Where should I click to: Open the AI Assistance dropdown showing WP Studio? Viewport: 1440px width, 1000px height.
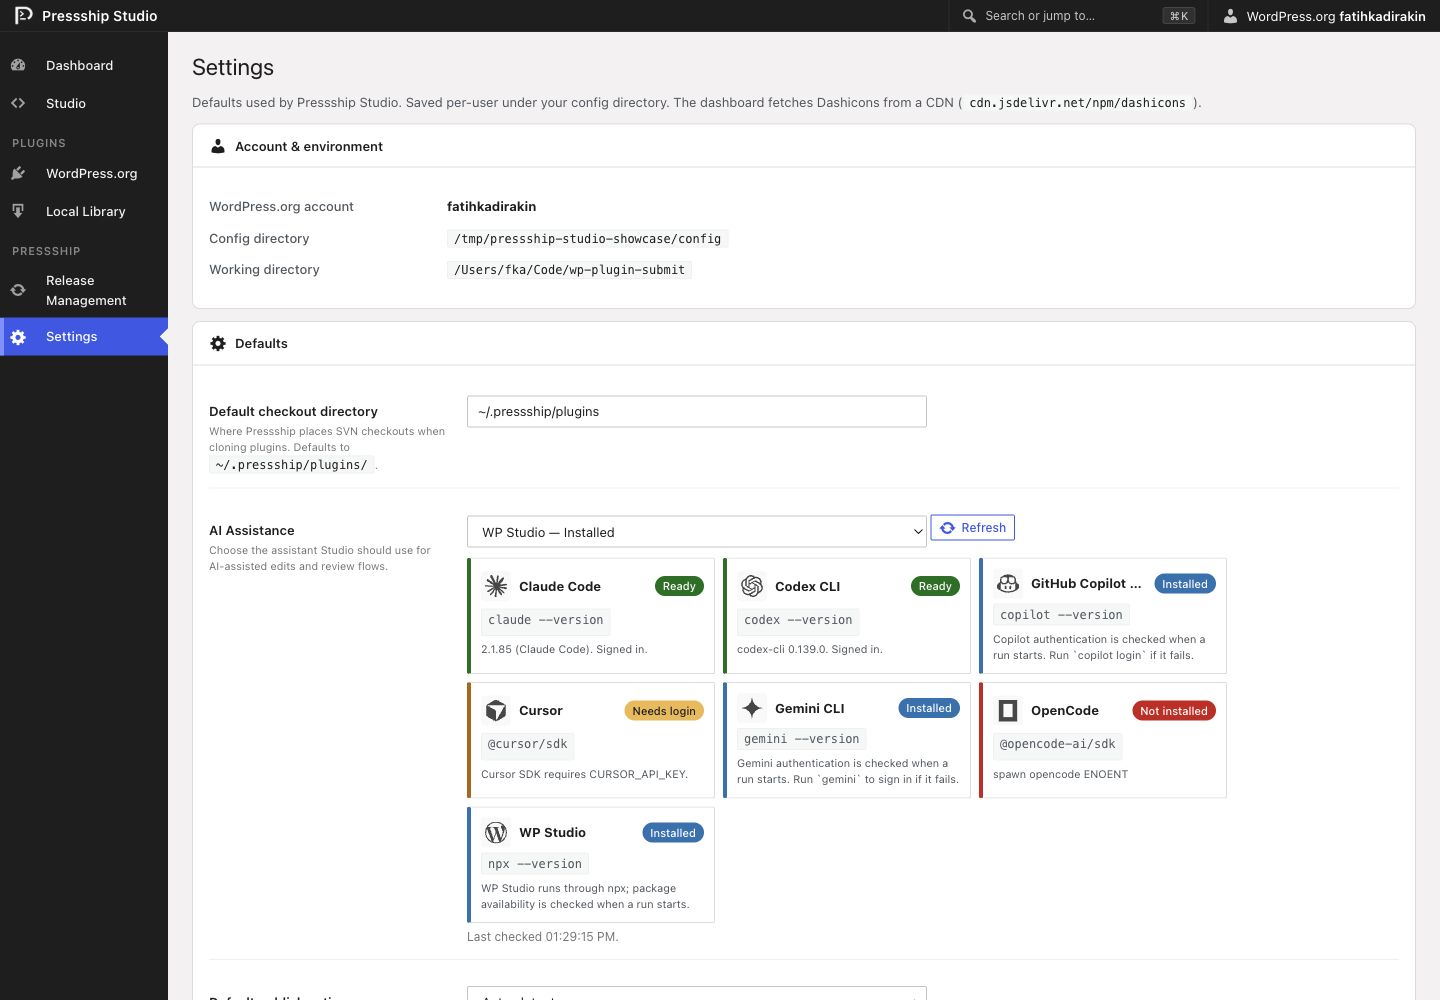tap(697, 532)
